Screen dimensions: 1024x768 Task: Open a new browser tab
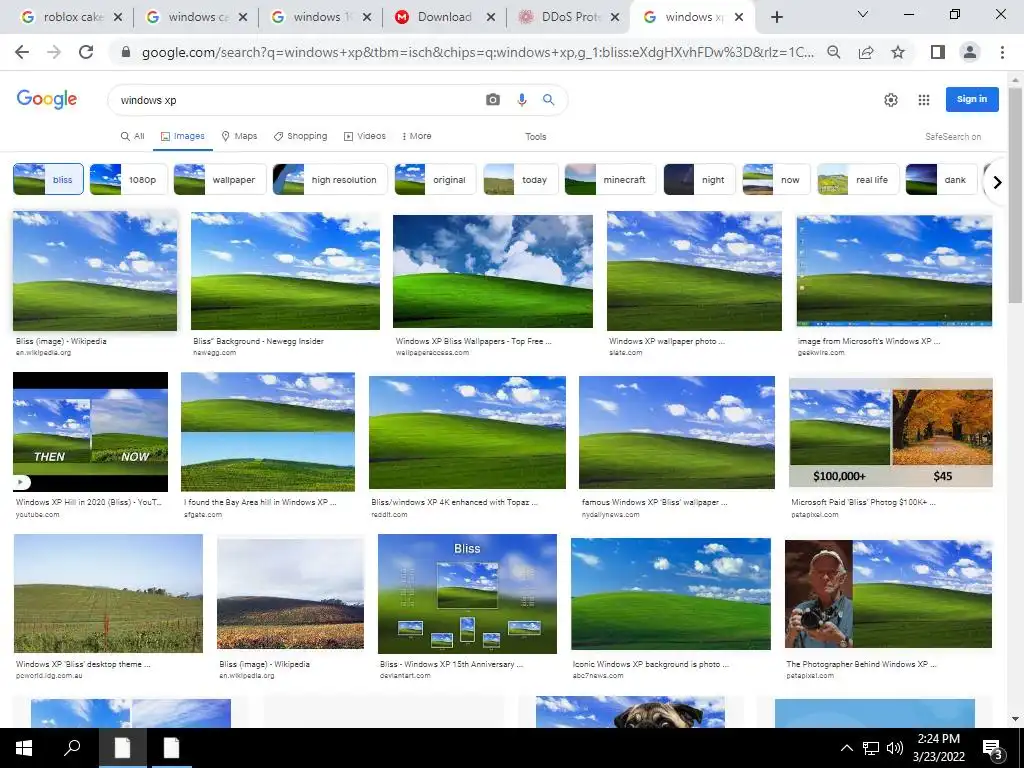click(x=776, y=18)
